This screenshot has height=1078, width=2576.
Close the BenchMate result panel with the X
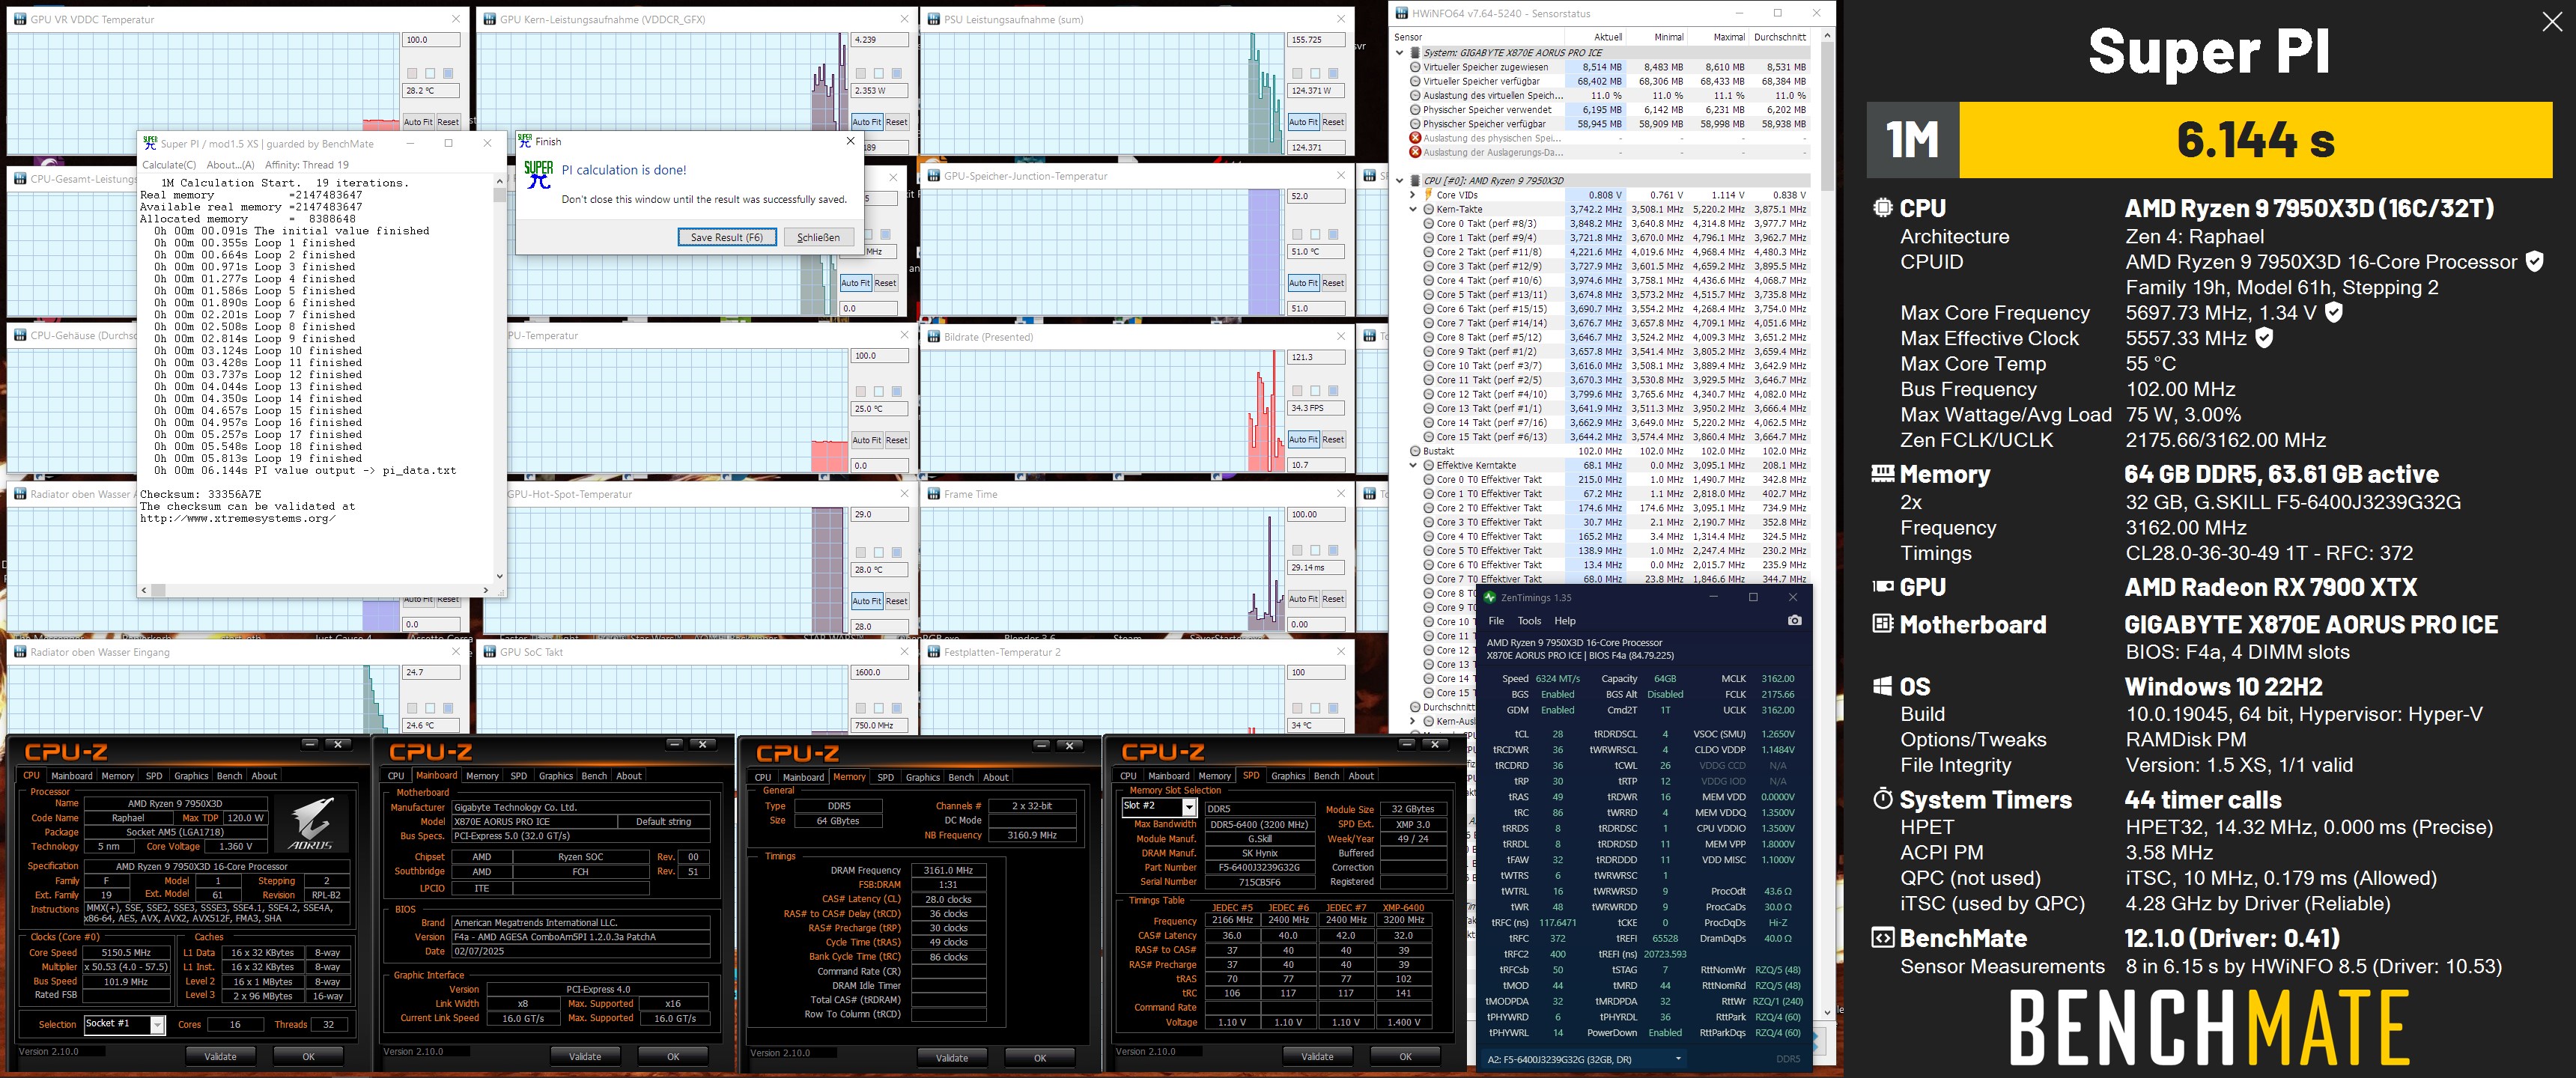(x=2552, y=22)
